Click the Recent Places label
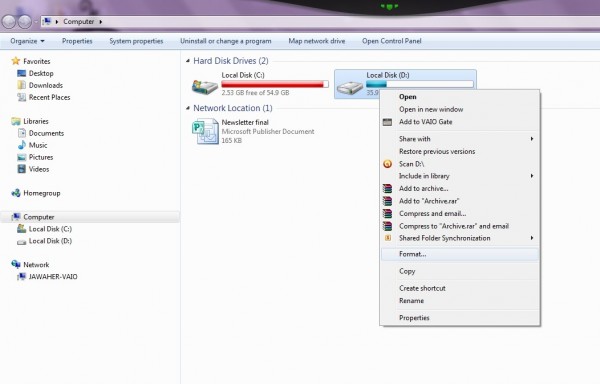Screen dimensions: 600x384 click(x=49, y=97)
